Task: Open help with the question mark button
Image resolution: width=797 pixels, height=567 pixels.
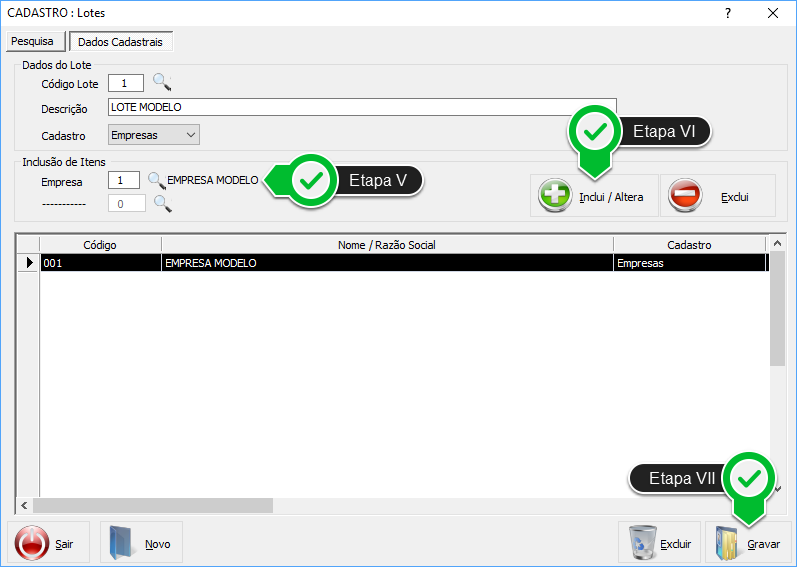Action: click(728, 13)
